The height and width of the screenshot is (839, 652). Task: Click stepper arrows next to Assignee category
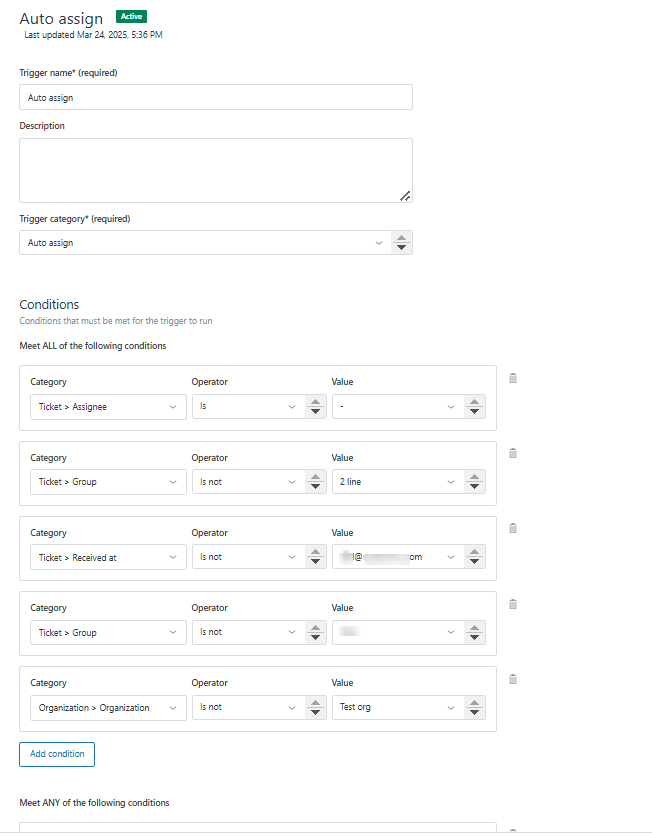(315, 407)
